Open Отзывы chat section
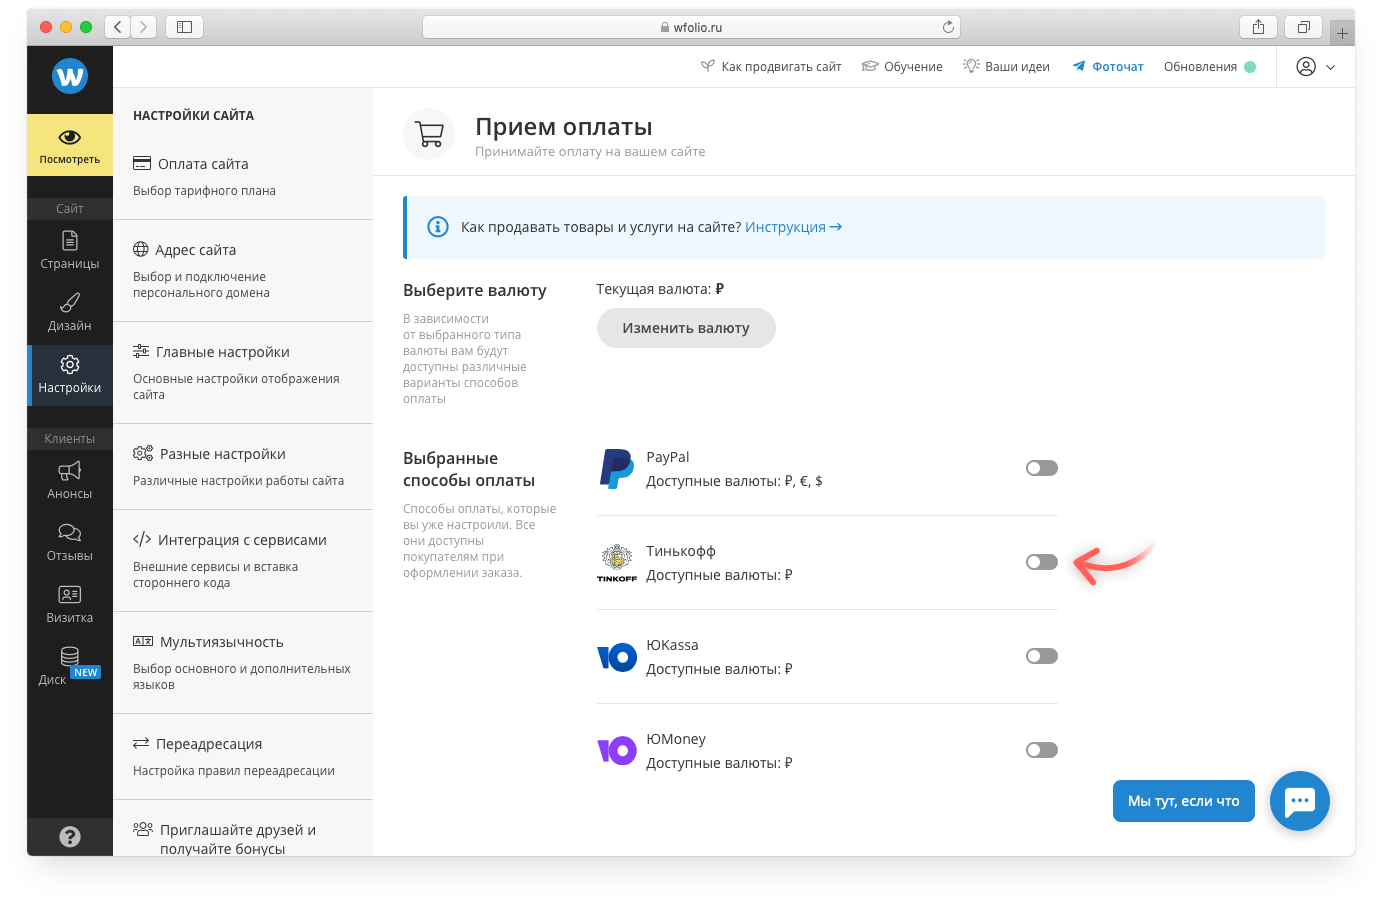Image resolution: width=1382 pixels, height=900 pixels. pyautogui.click(x=70, y=543)
